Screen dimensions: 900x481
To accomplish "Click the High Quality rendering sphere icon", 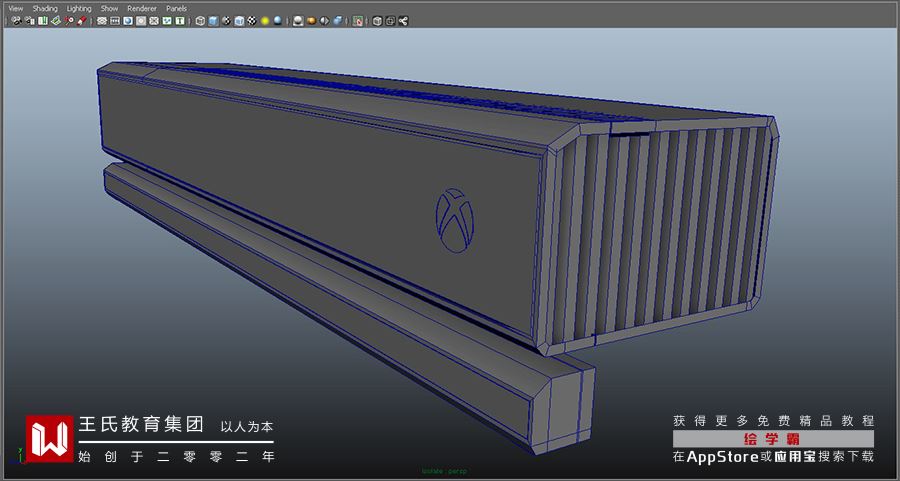I will pos(298,21).
